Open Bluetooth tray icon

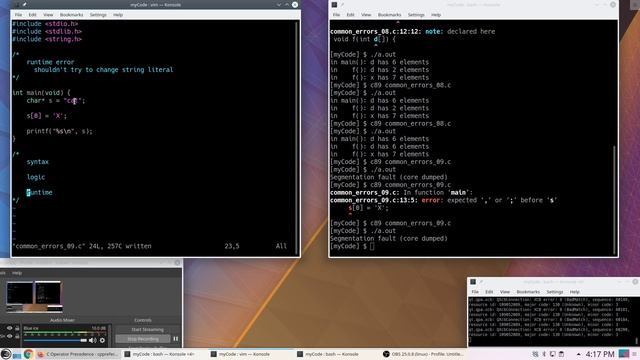(544, 354)
